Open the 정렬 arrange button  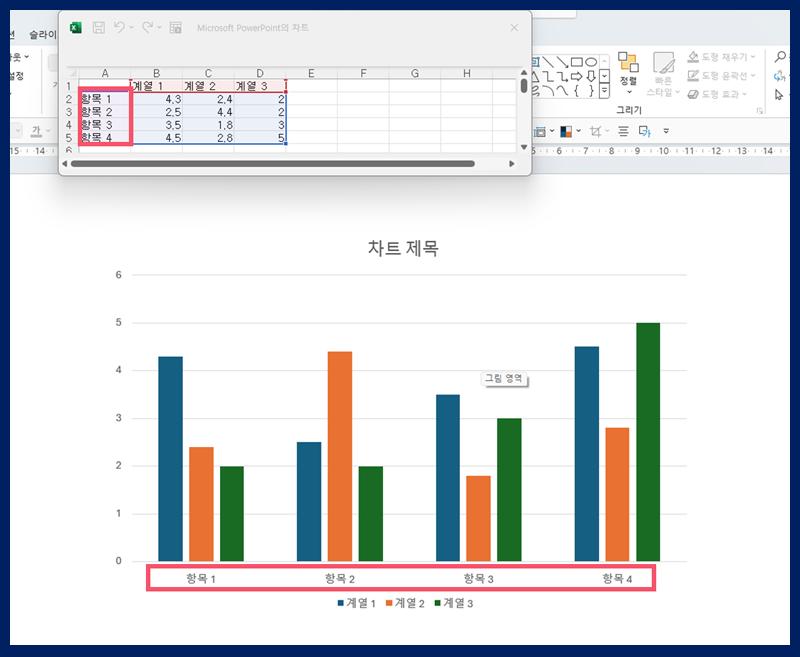point(629,72)
